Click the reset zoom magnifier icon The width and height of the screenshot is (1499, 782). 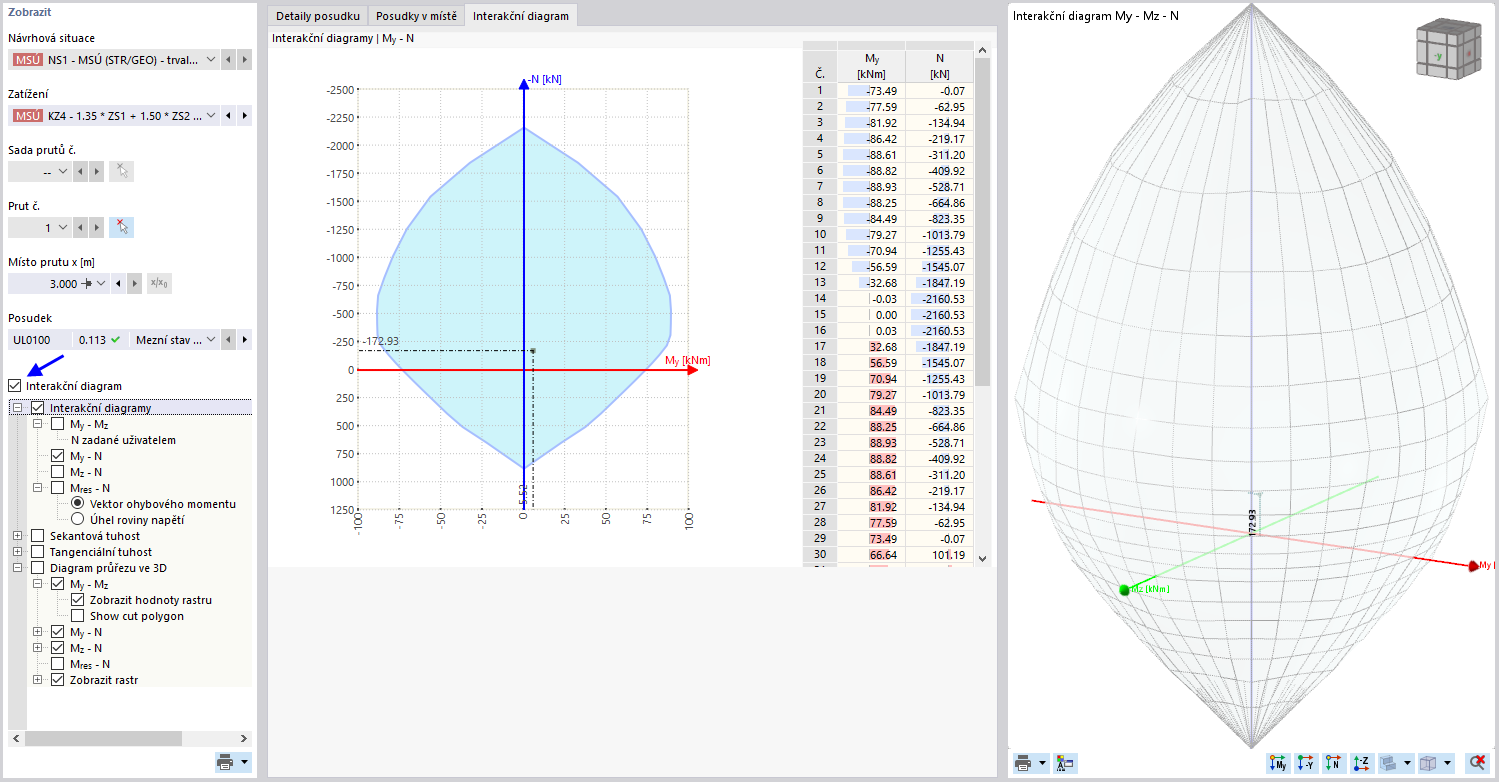tap(1476, 763)
